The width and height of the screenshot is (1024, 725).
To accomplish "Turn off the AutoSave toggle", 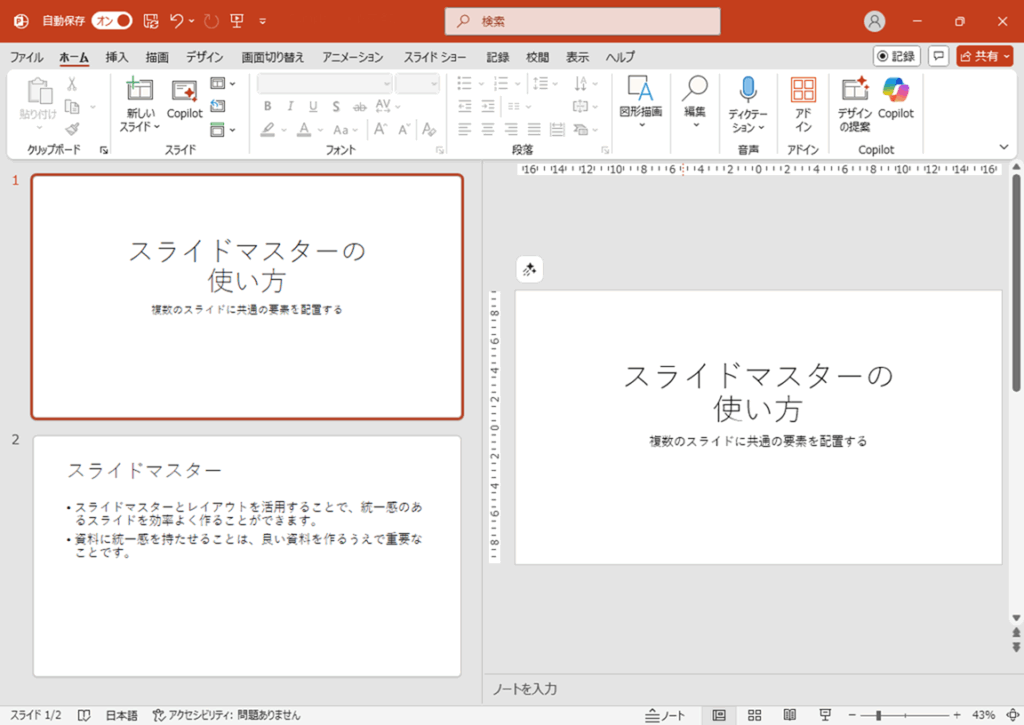I will tap(111, 20).
